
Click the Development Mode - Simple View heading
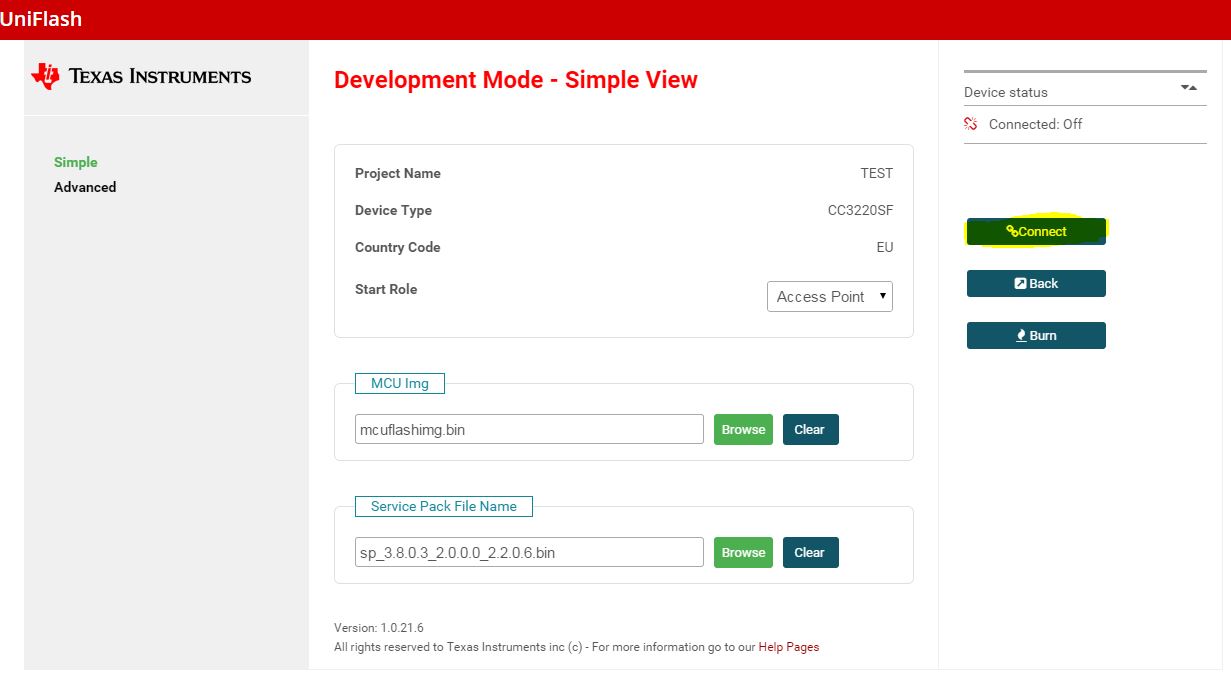[516, 80]
